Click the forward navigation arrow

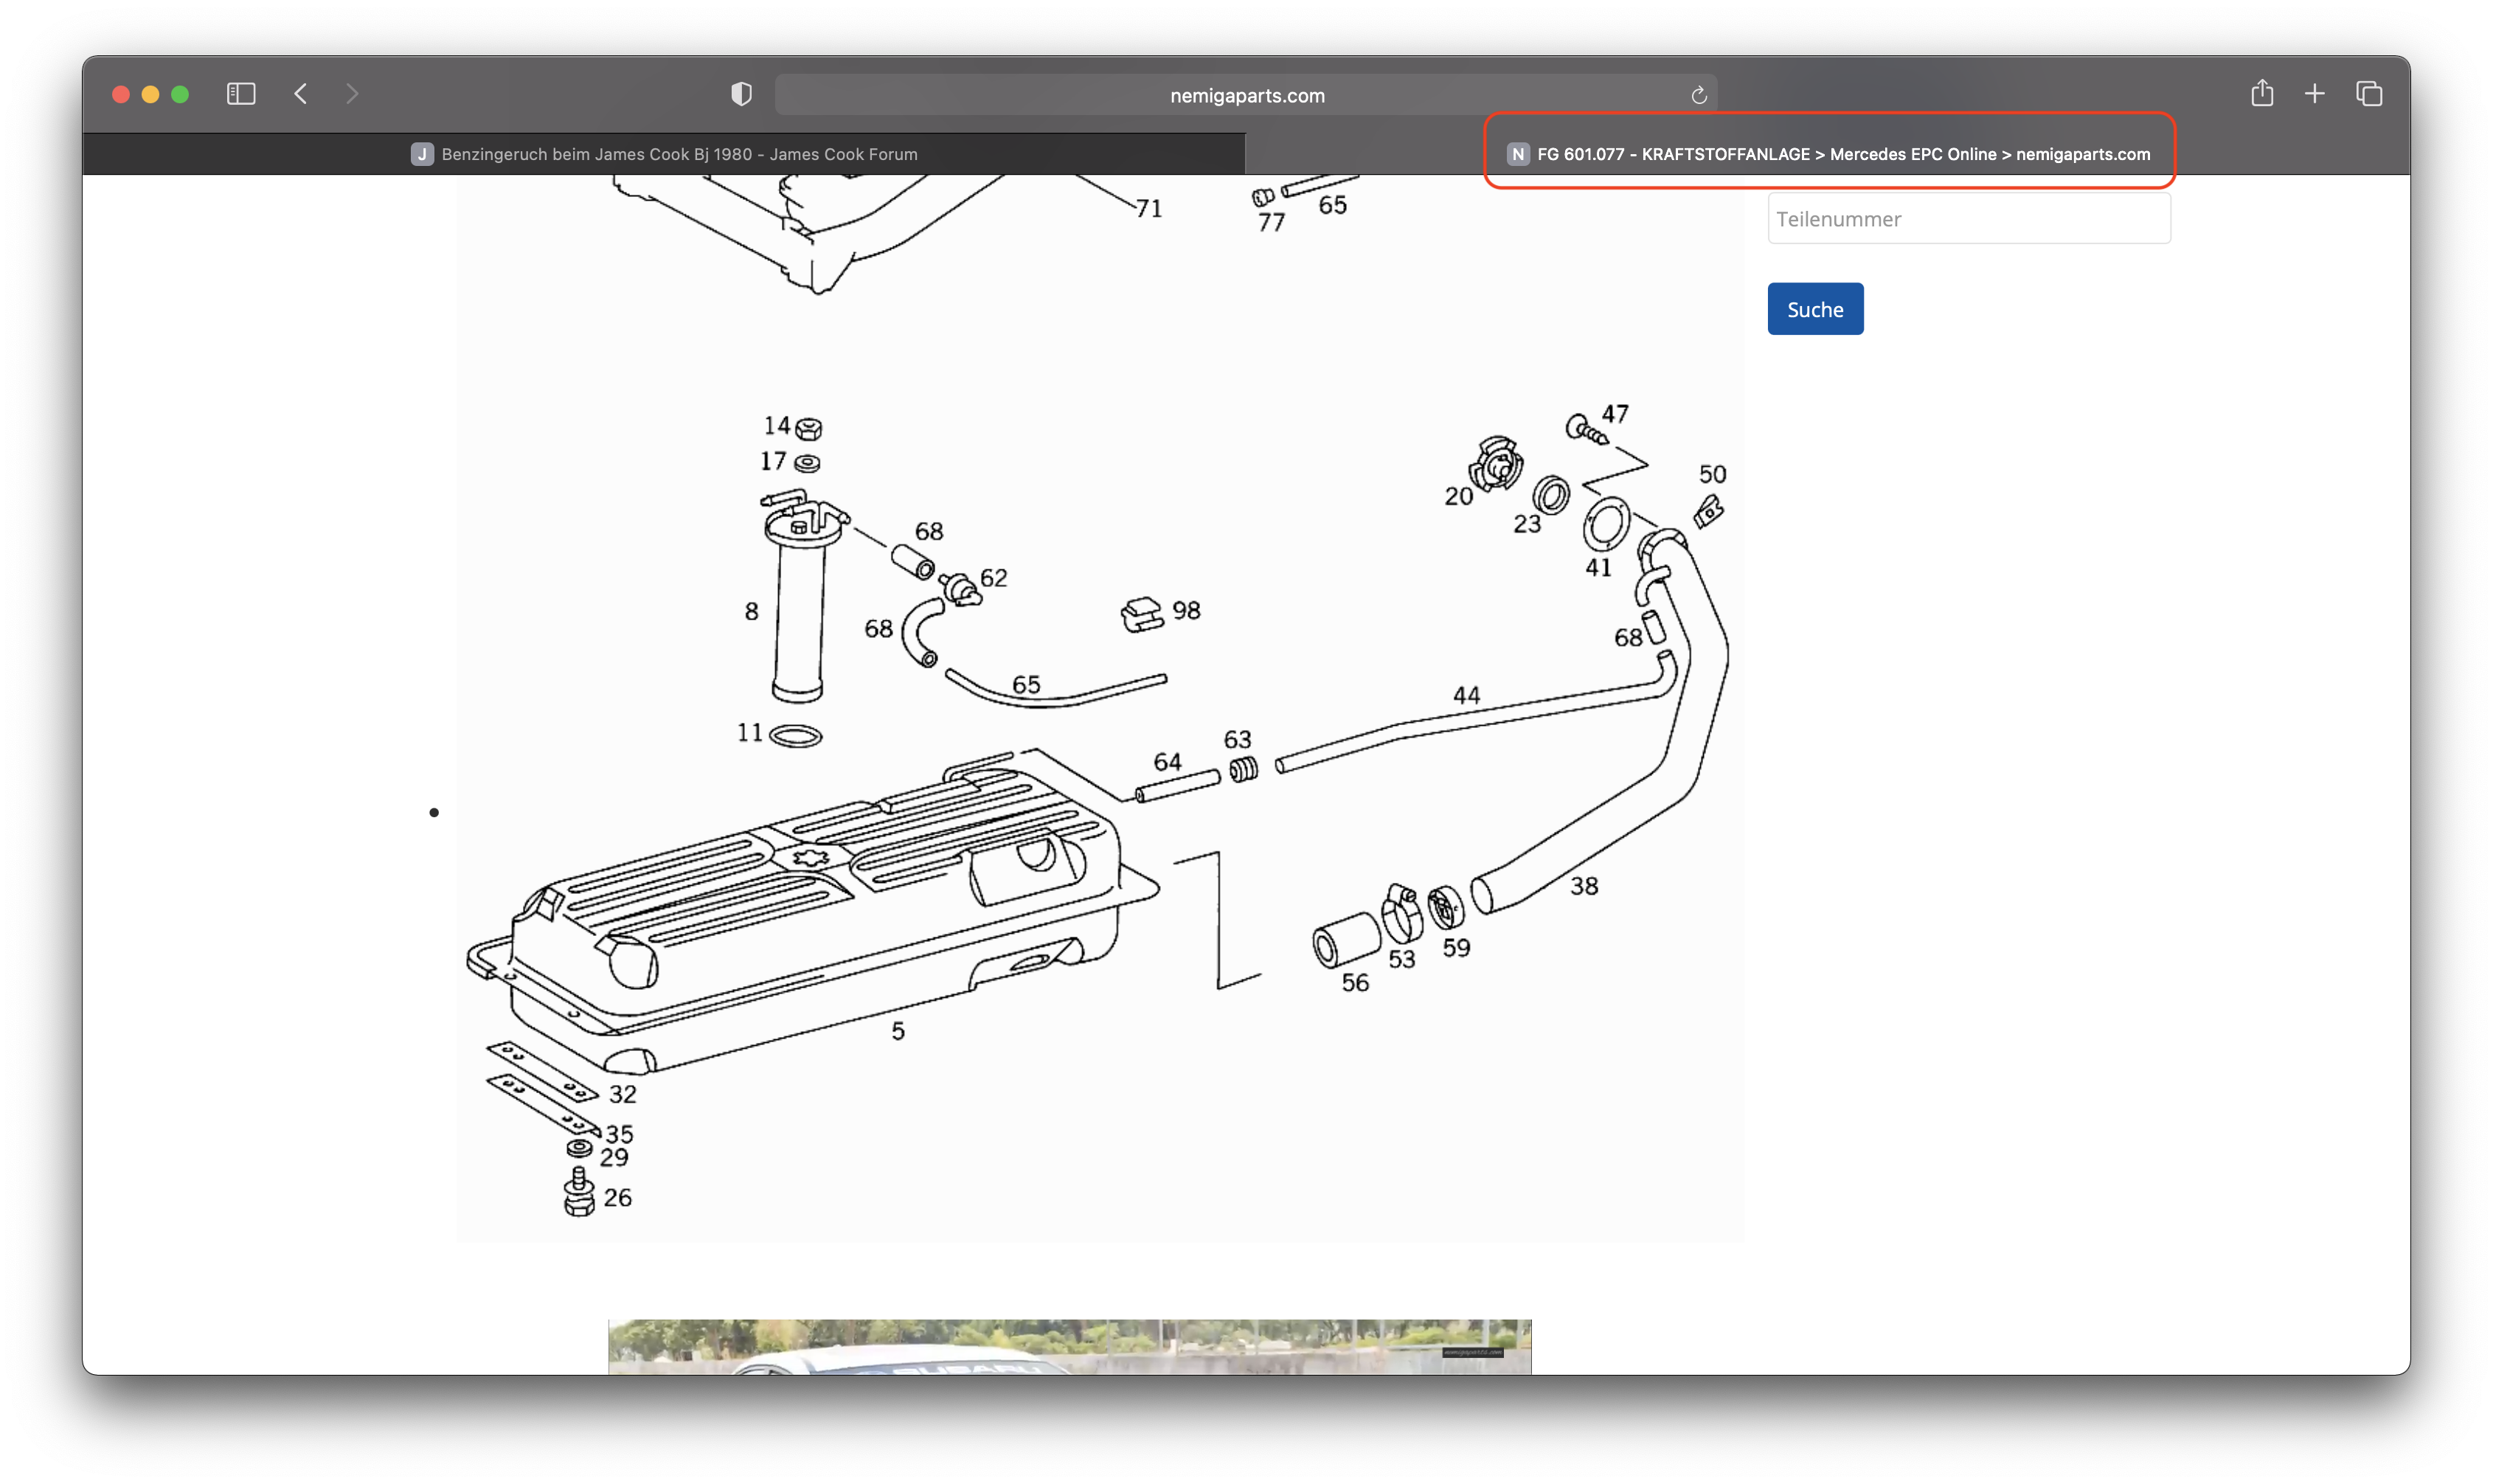[x=352, y=94]
